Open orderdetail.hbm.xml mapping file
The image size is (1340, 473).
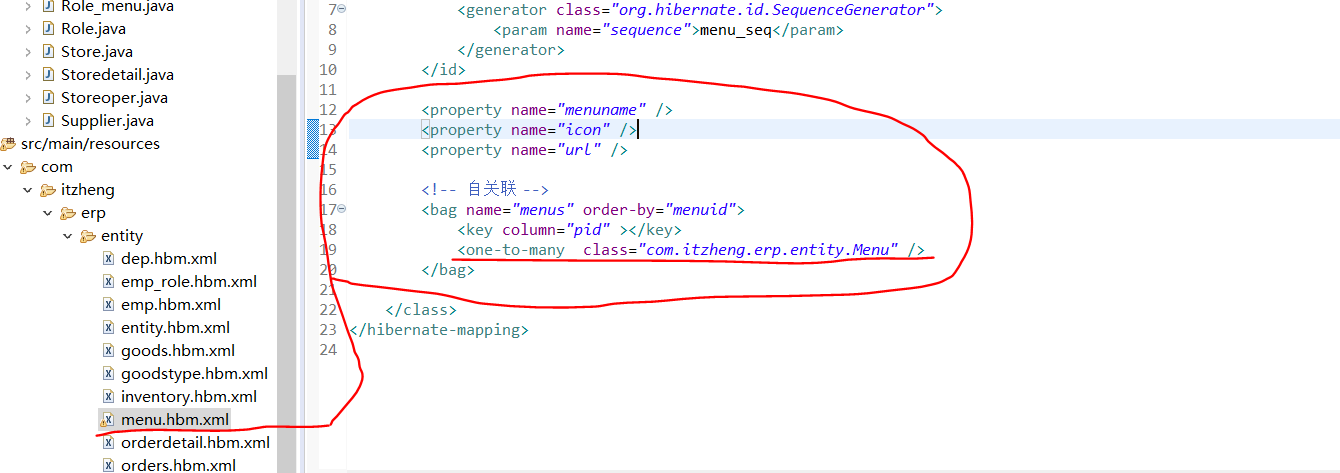pyautogui.click(x=195, y=443)
